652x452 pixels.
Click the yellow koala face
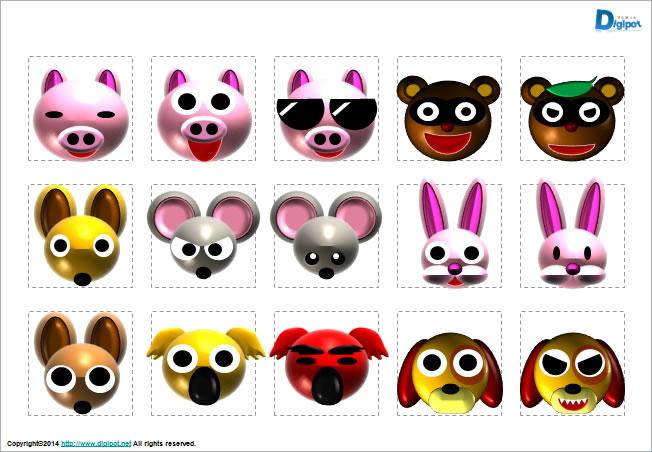coord(204,363)
